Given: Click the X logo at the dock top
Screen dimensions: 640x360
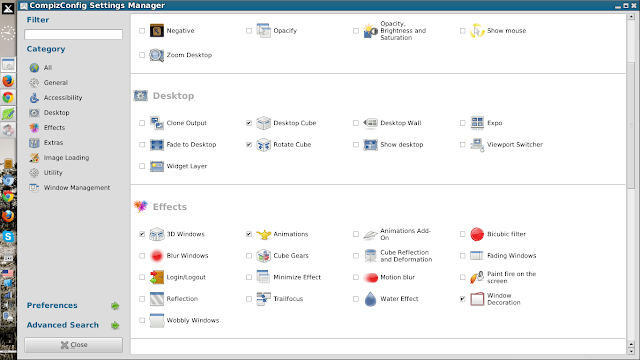Looking at the screenshot, I should (8, 8).
